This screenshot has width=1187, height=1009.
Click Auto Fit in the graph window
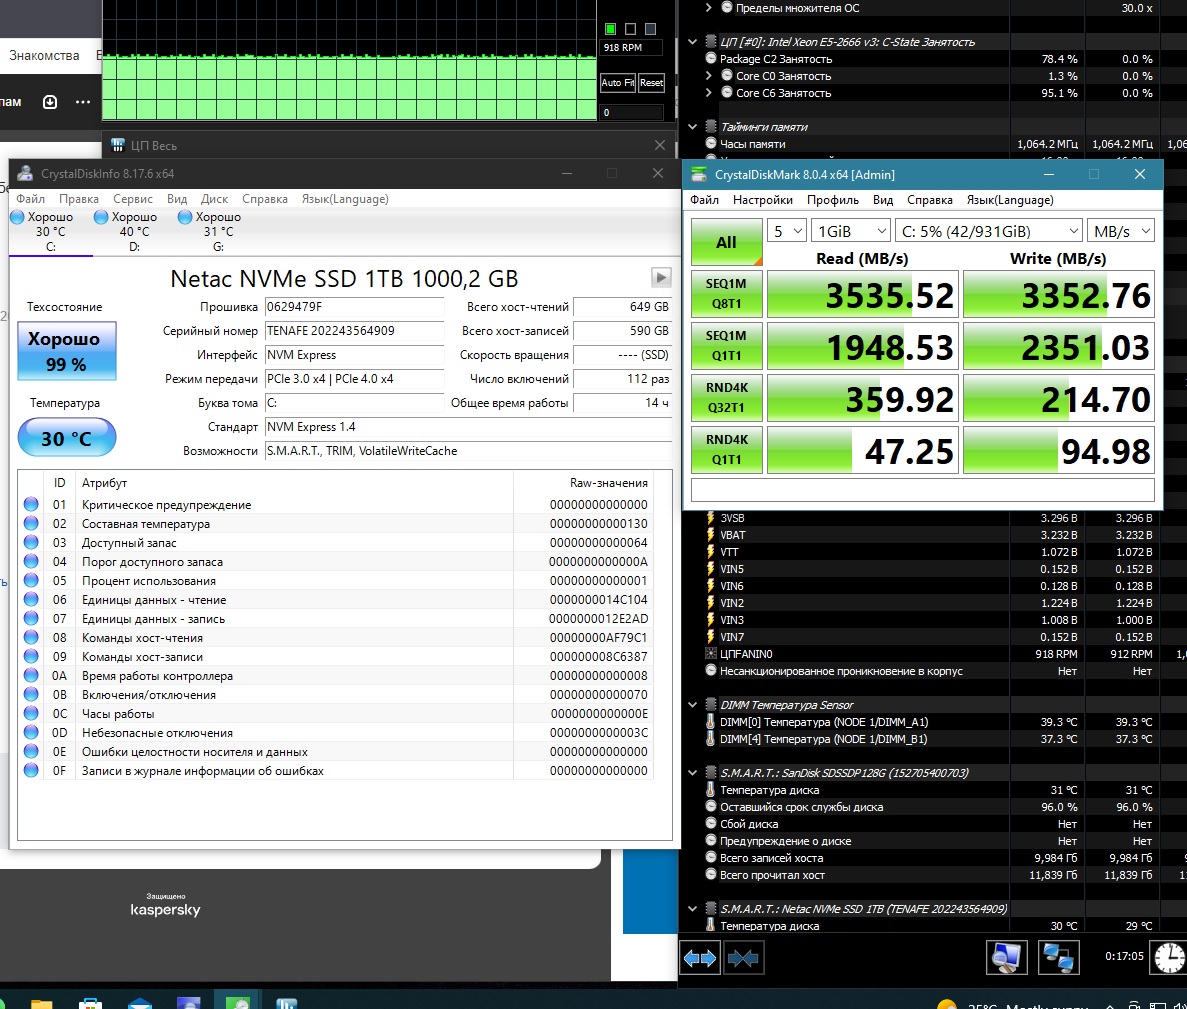click(617, 83)
